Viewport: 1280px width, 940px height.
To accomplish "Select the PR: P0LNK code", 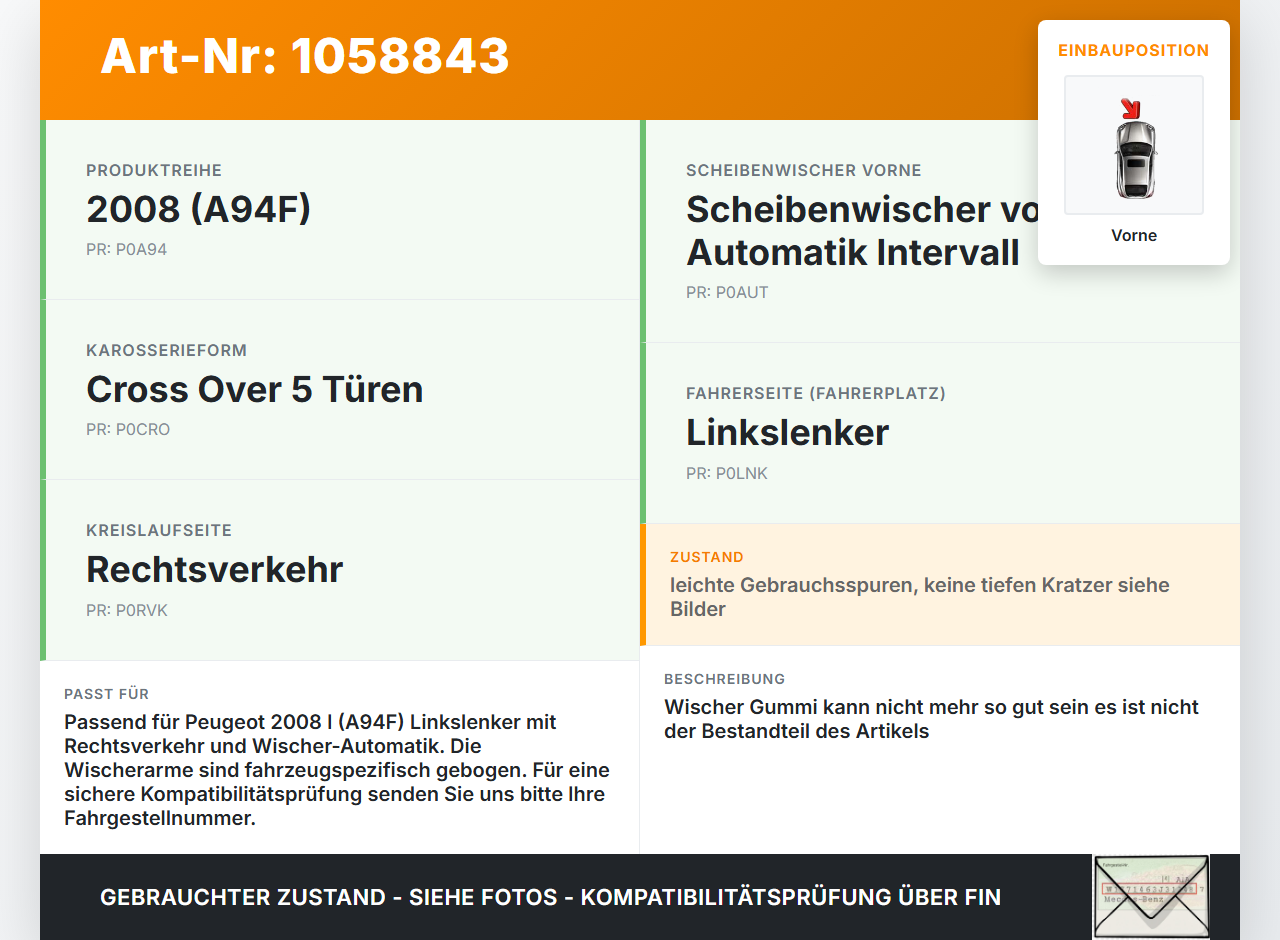I will coord(727,473).
